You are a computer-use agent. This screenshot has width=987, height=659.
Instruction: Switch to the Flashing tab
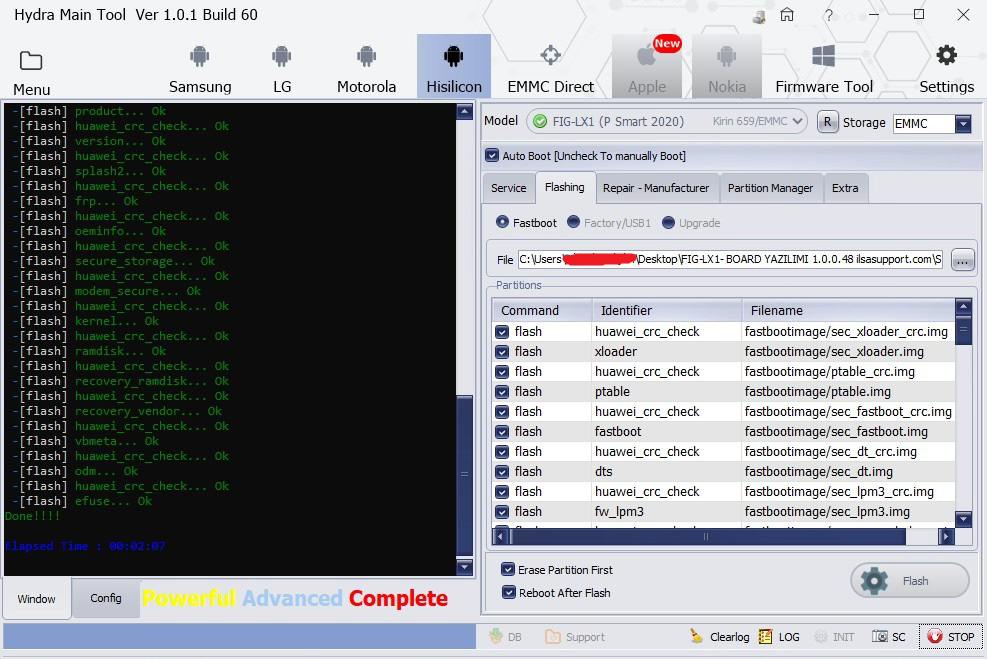[x=565, y=188]
